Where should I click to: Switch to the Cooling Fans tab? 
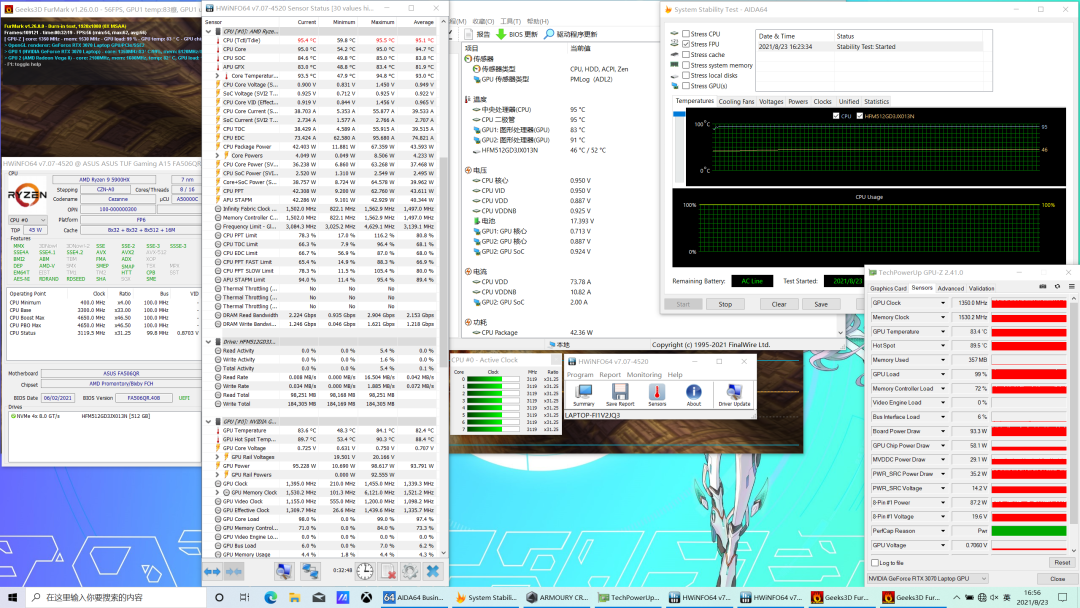point(736,101)
